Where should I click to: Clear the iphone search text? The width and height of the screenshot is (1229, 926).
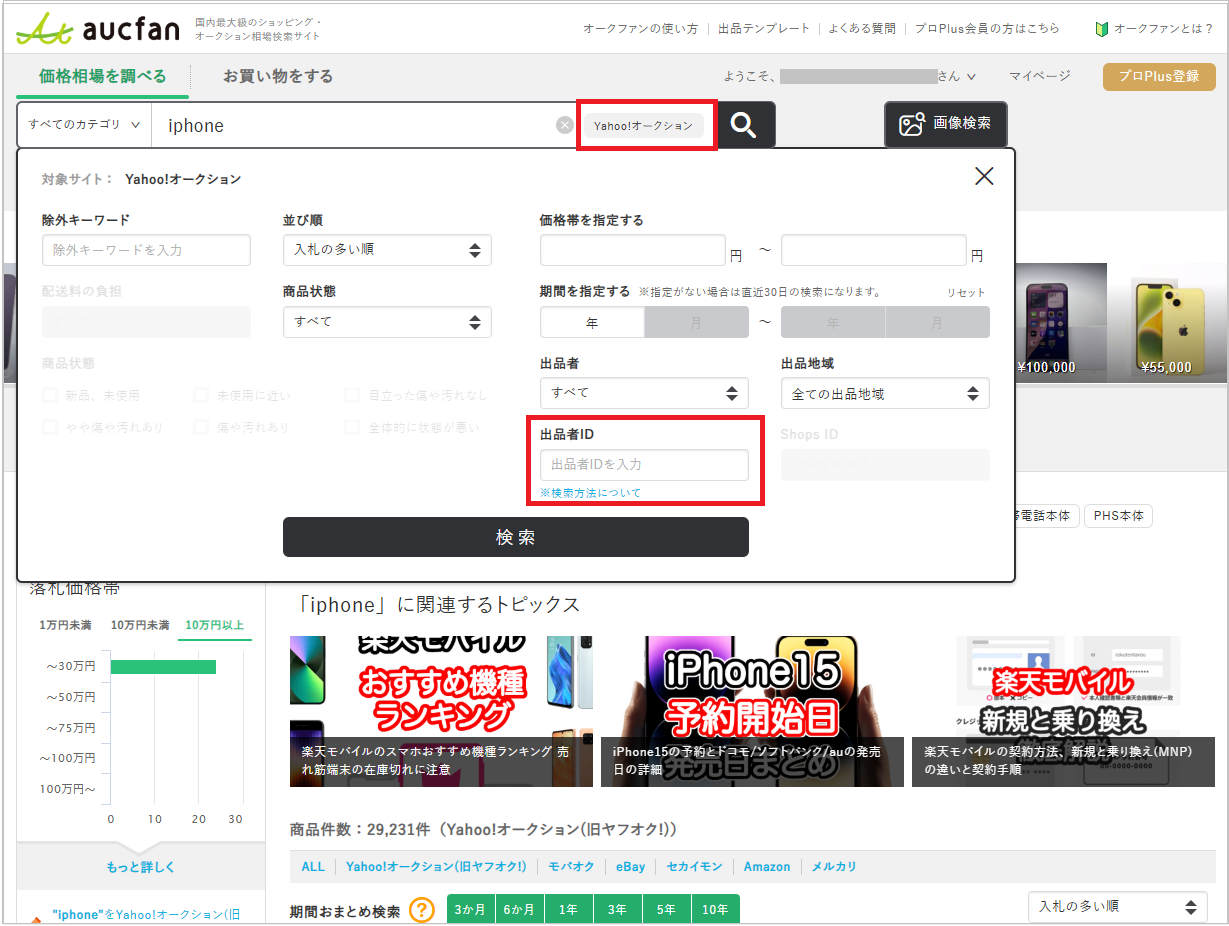click(565, 125)
